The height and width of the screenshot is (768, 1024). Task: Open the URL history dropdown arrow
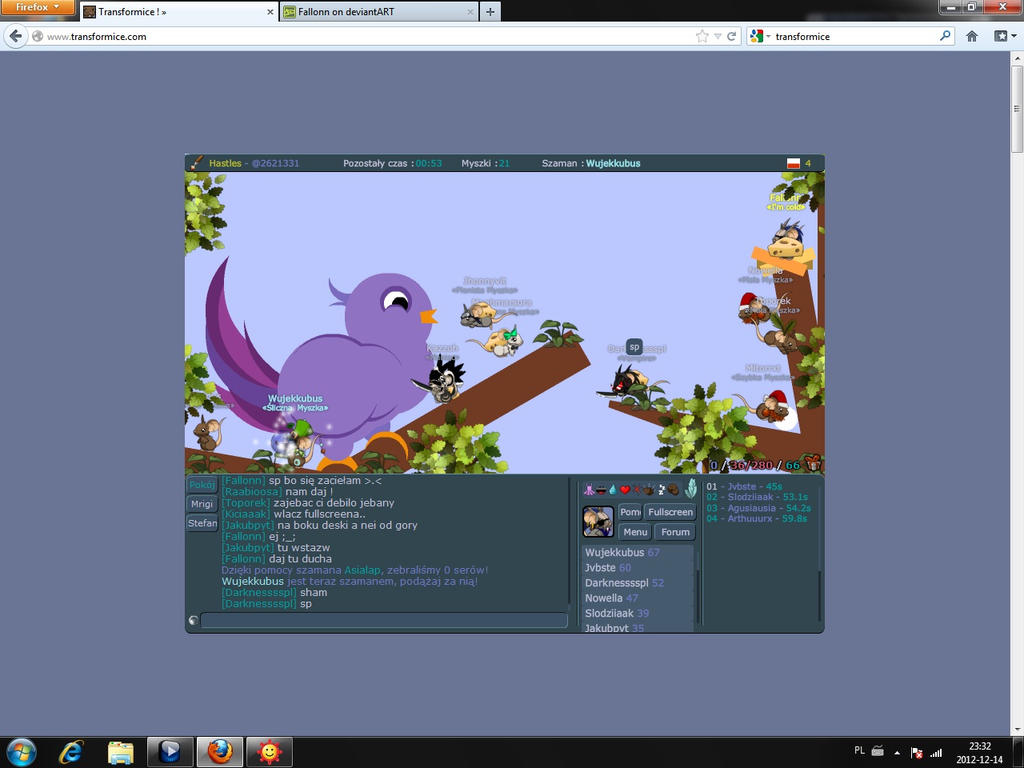pos(718,37)
